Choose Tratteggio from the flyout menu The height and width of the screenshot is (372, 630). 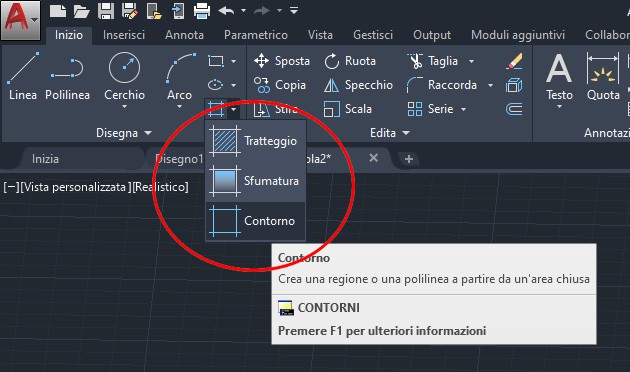(x=256, y=141)
